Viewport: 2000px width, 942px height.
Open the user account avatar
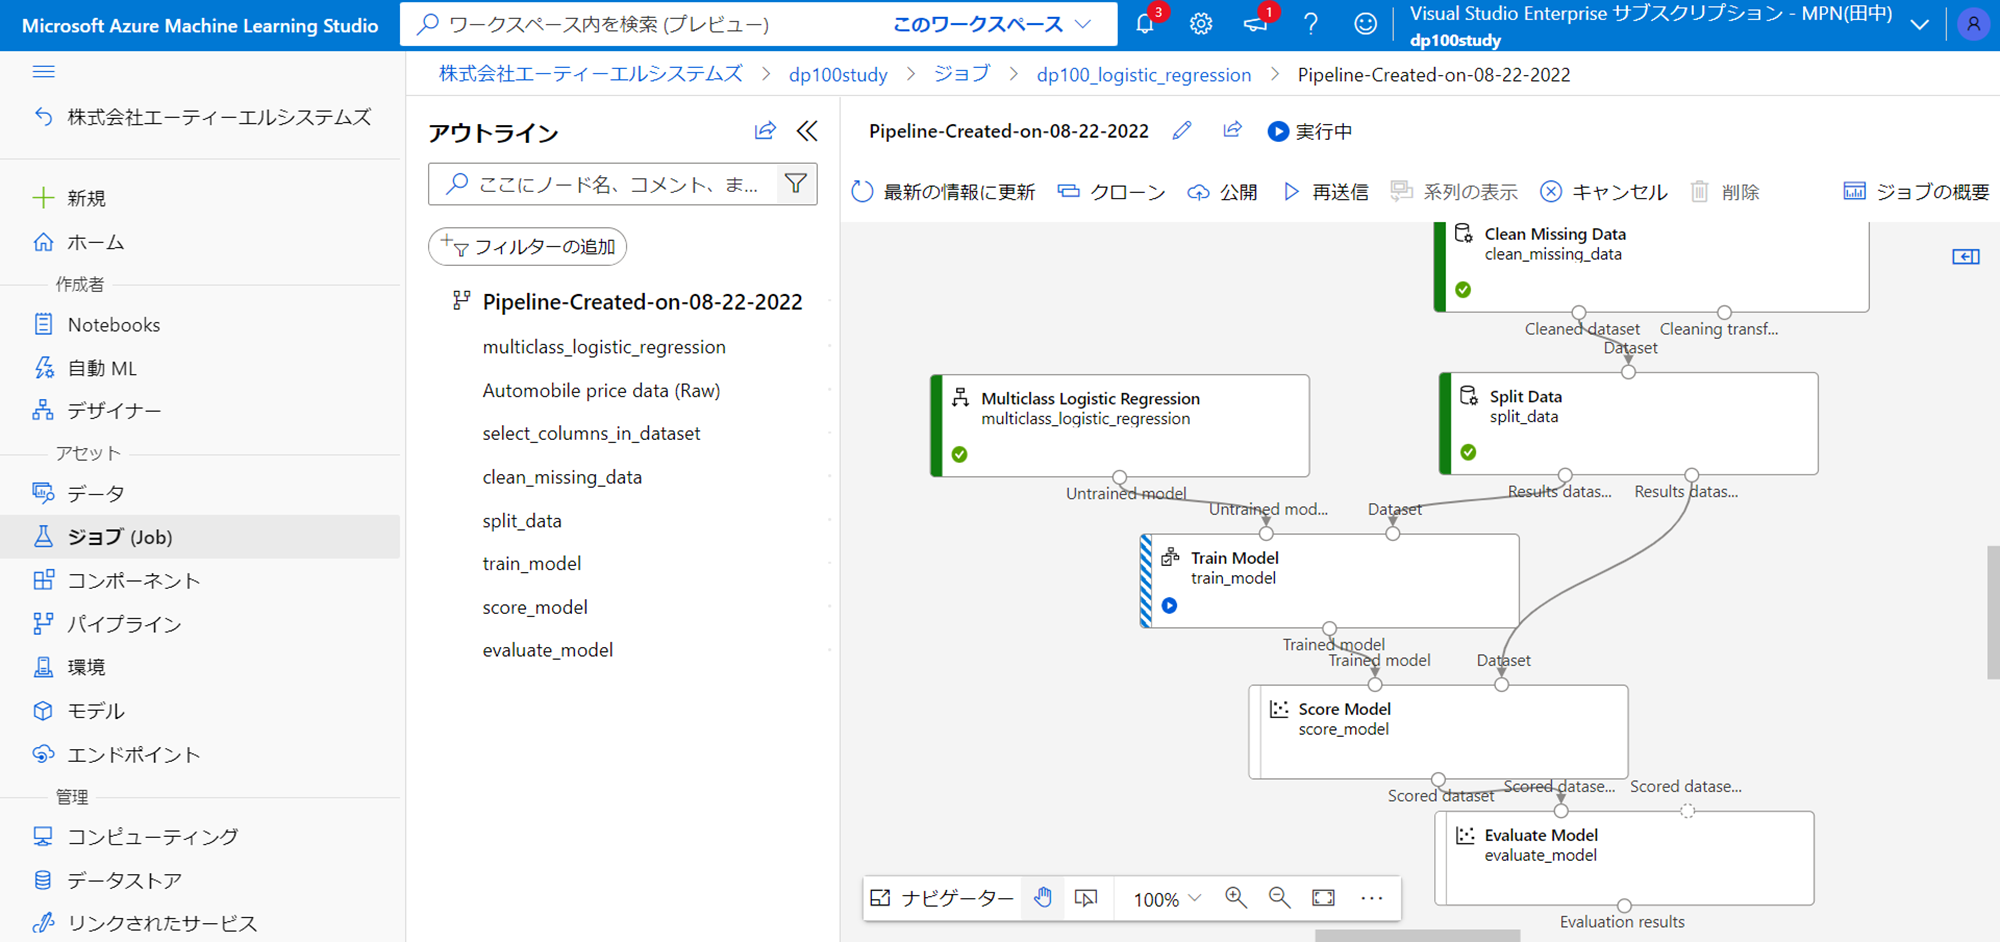pyautogui.click(x=1972, y=24)
